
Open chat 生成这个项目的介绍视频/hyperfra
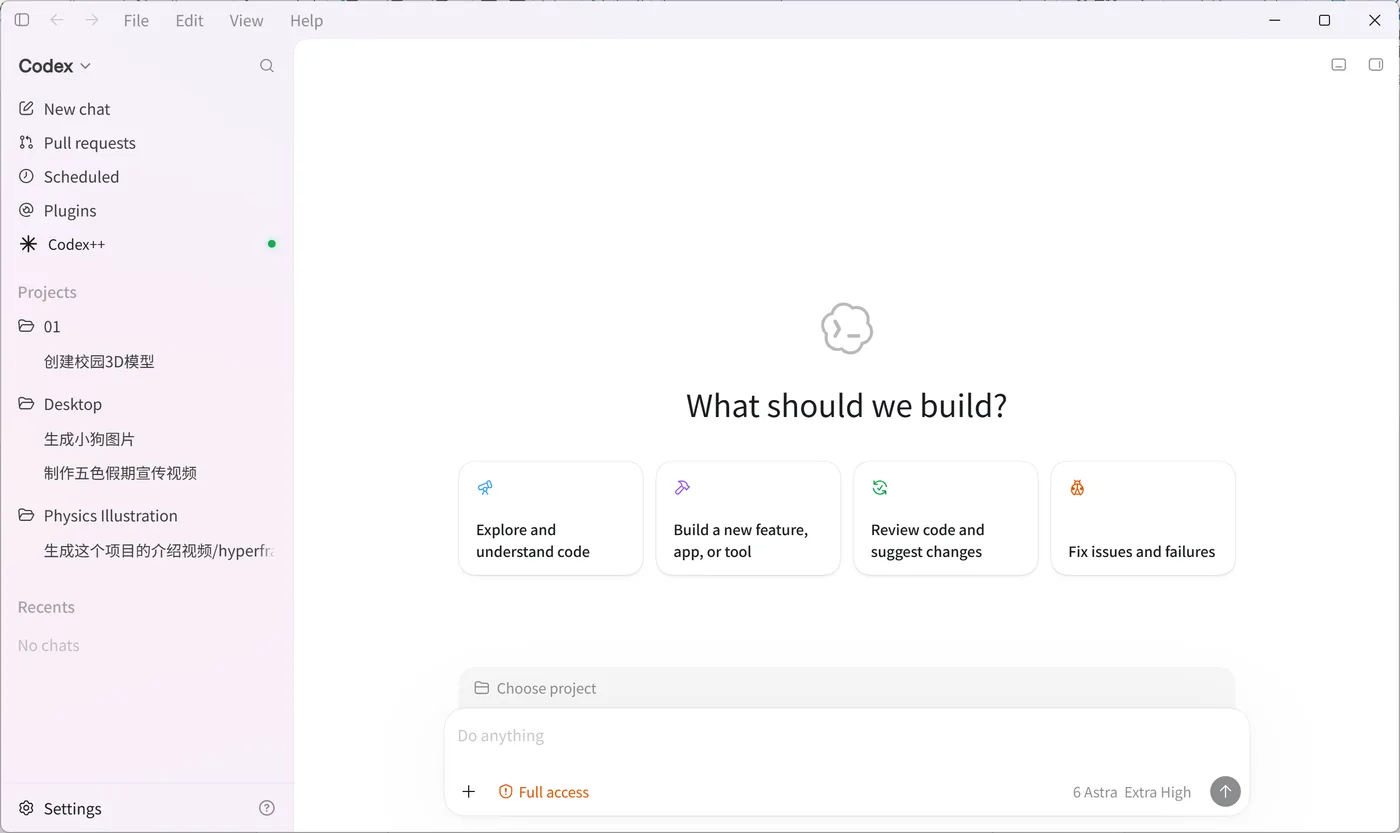click(x=147, y=551)
